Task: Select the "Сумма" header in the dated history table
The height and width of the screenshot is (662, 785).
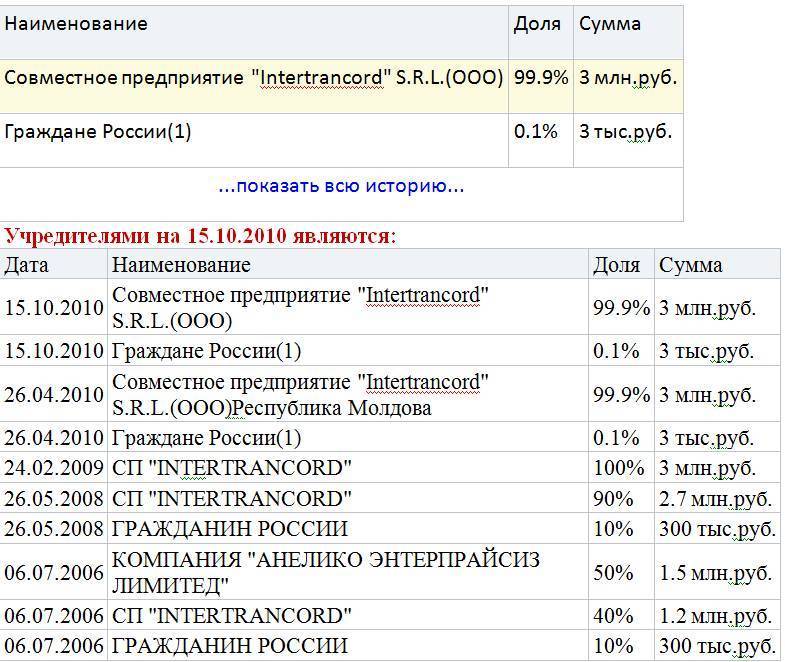Action: pos(691,265)
